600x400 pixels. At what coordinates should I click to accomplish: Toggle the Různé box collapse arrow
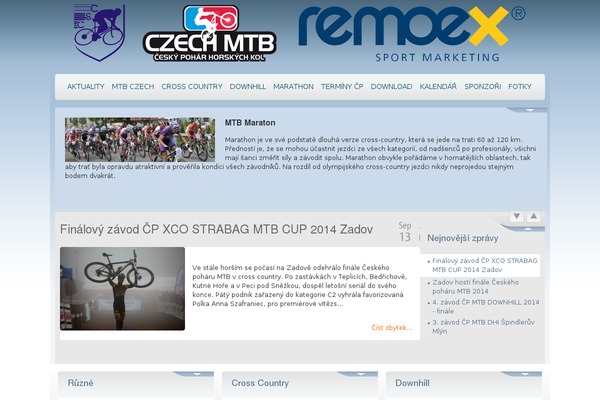click(x=197, y=374)
